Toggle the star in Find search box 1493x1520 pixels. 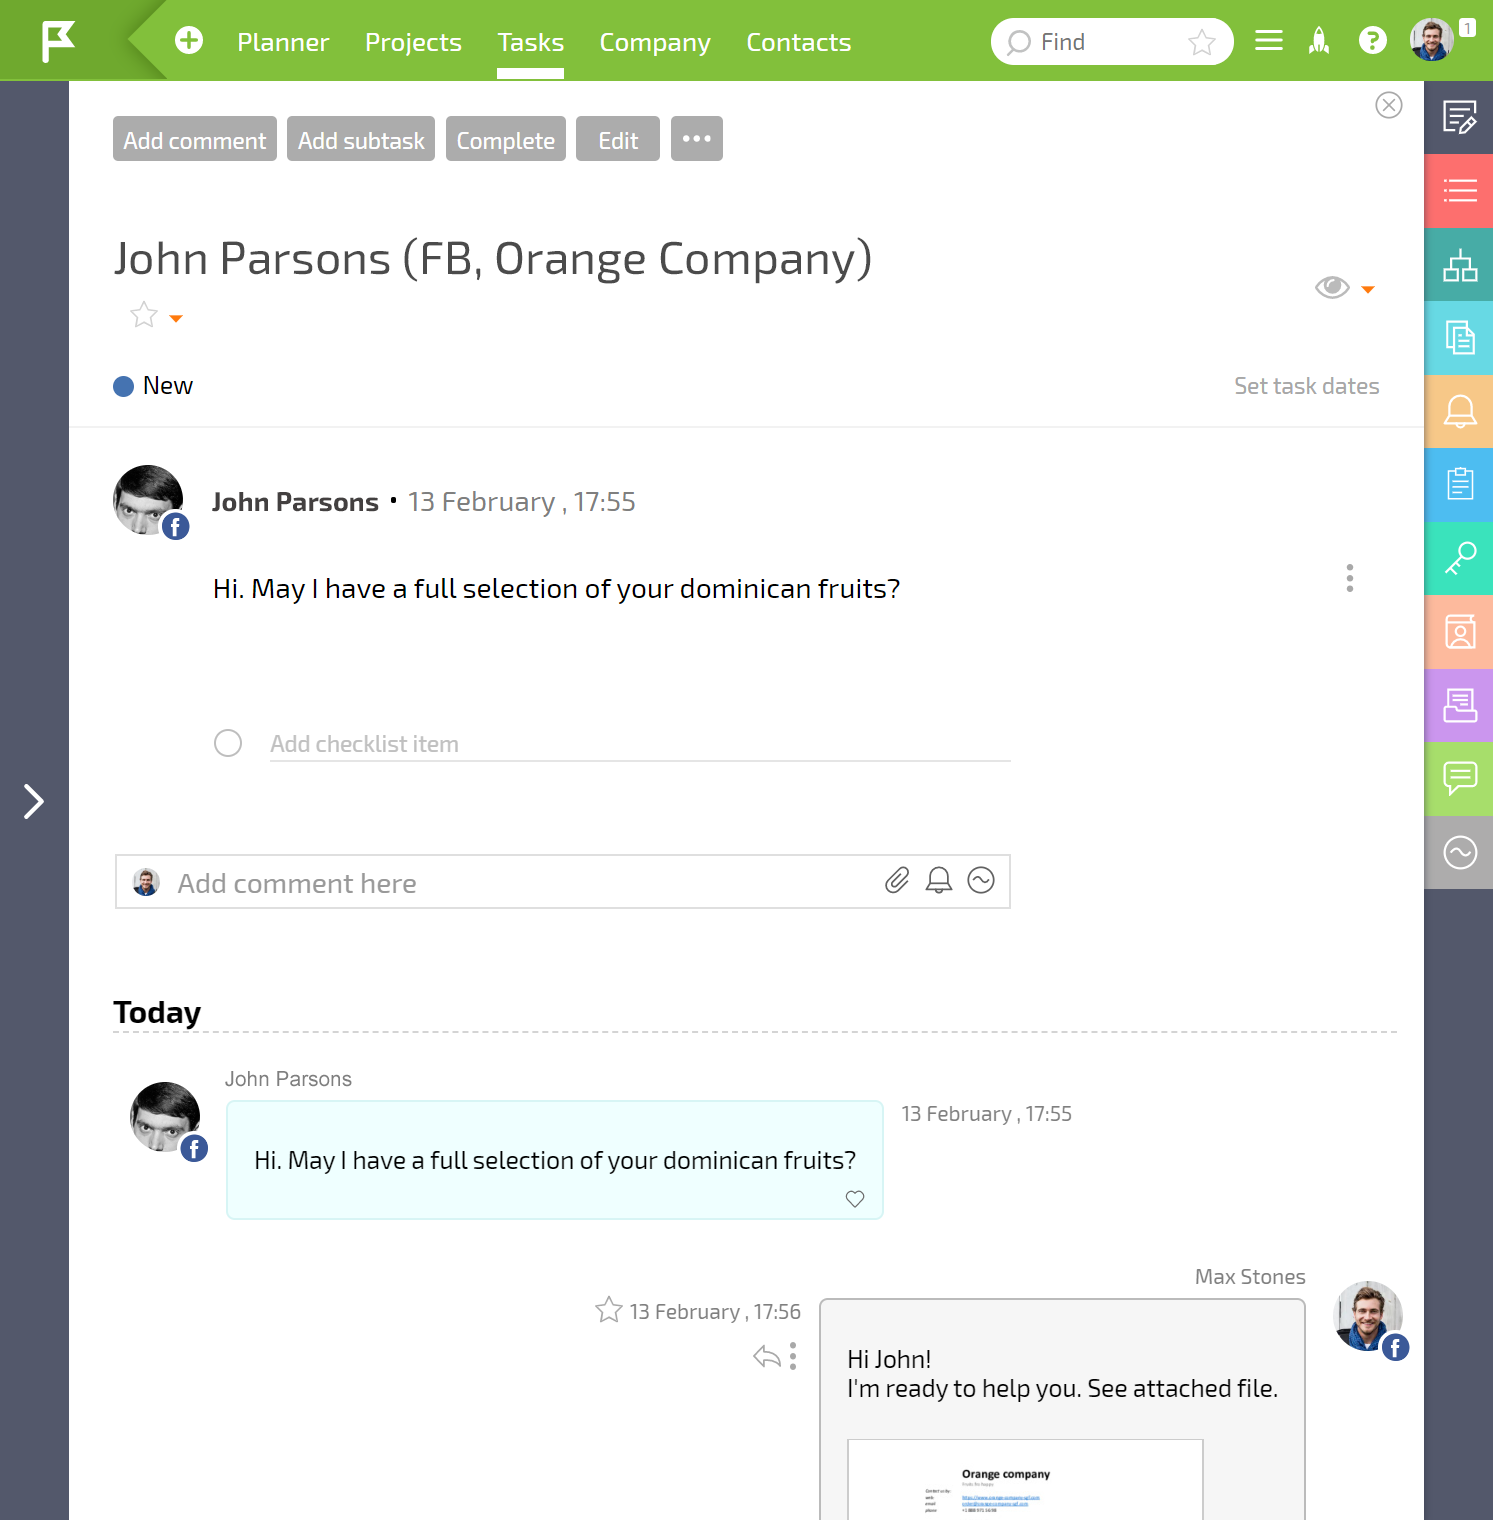pyautogui.click(x=1202, y=42)
